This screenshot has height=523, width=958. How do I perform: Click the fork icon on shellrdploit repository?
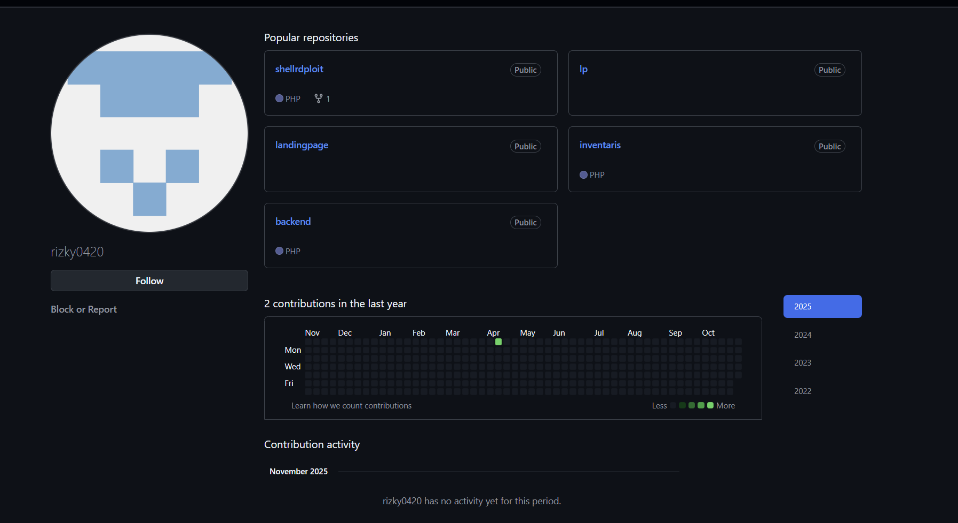pos(319,99)
